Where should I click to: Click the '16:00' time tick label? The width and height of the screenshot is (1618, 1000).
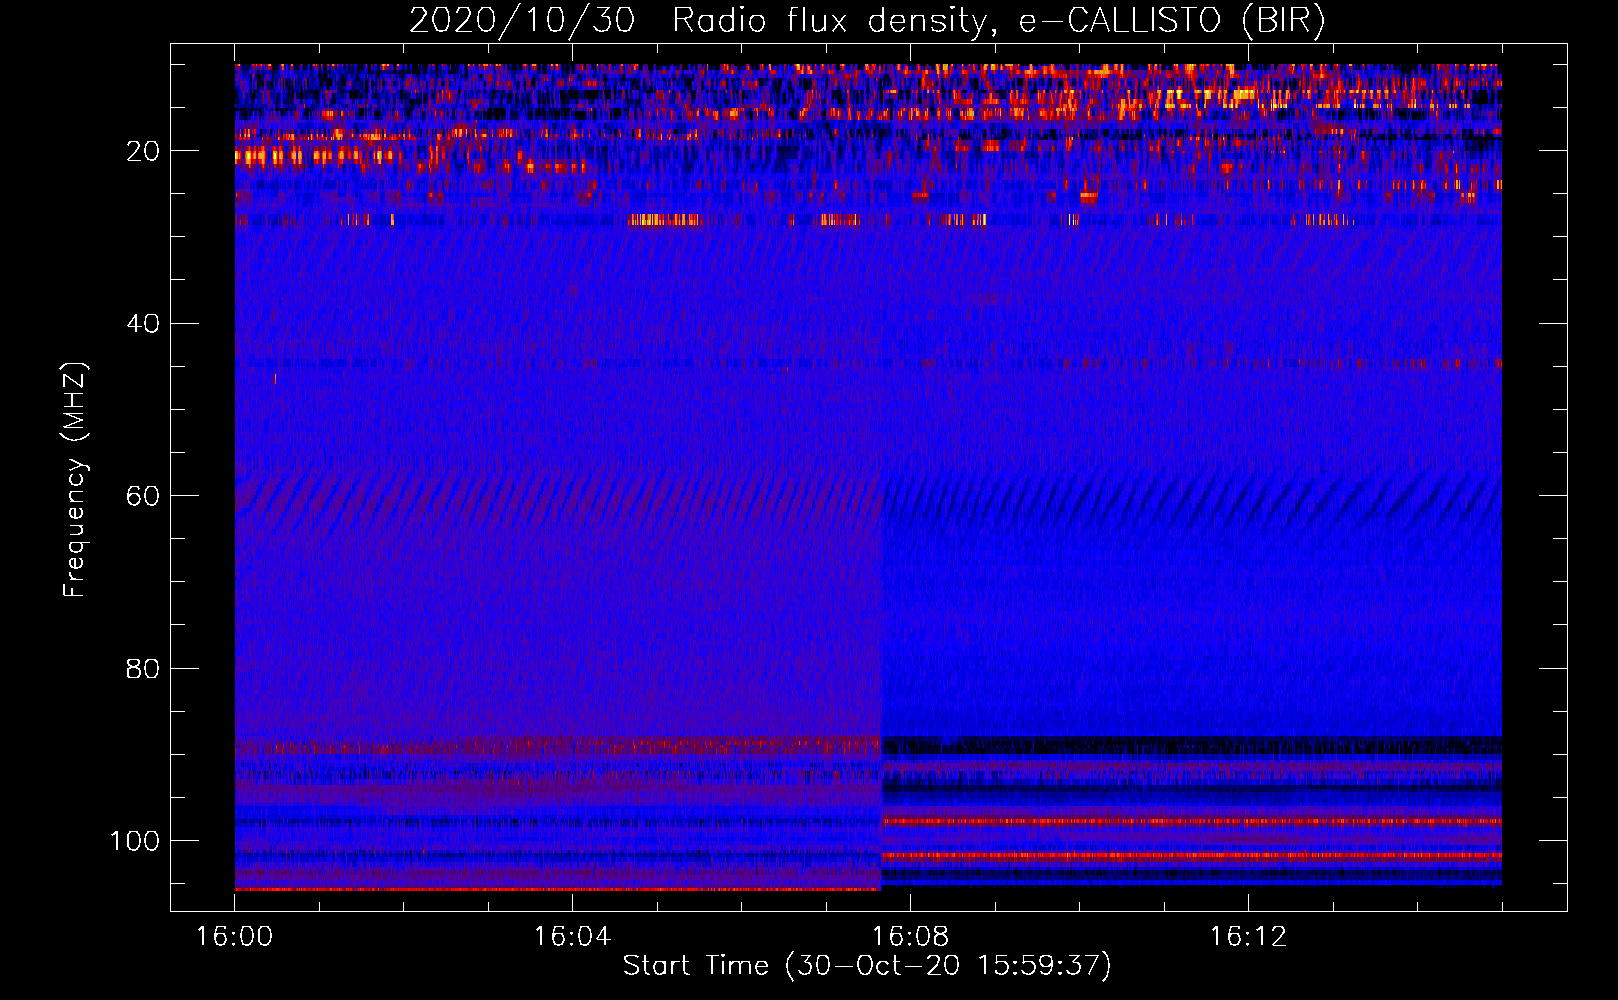tap(234, 936)
